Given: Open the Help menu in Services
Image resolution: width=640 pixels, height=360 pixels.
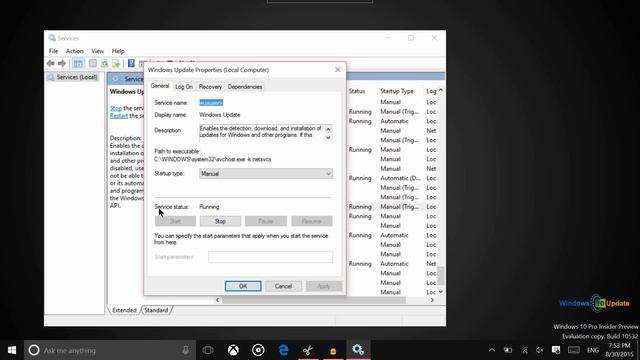Looking at the screenshot, I should pyautogui.click(x=118, y=51).
